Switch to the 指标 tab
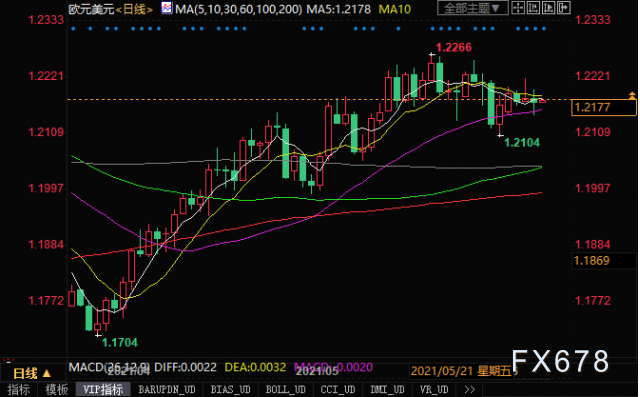 (x=18, y=390)
